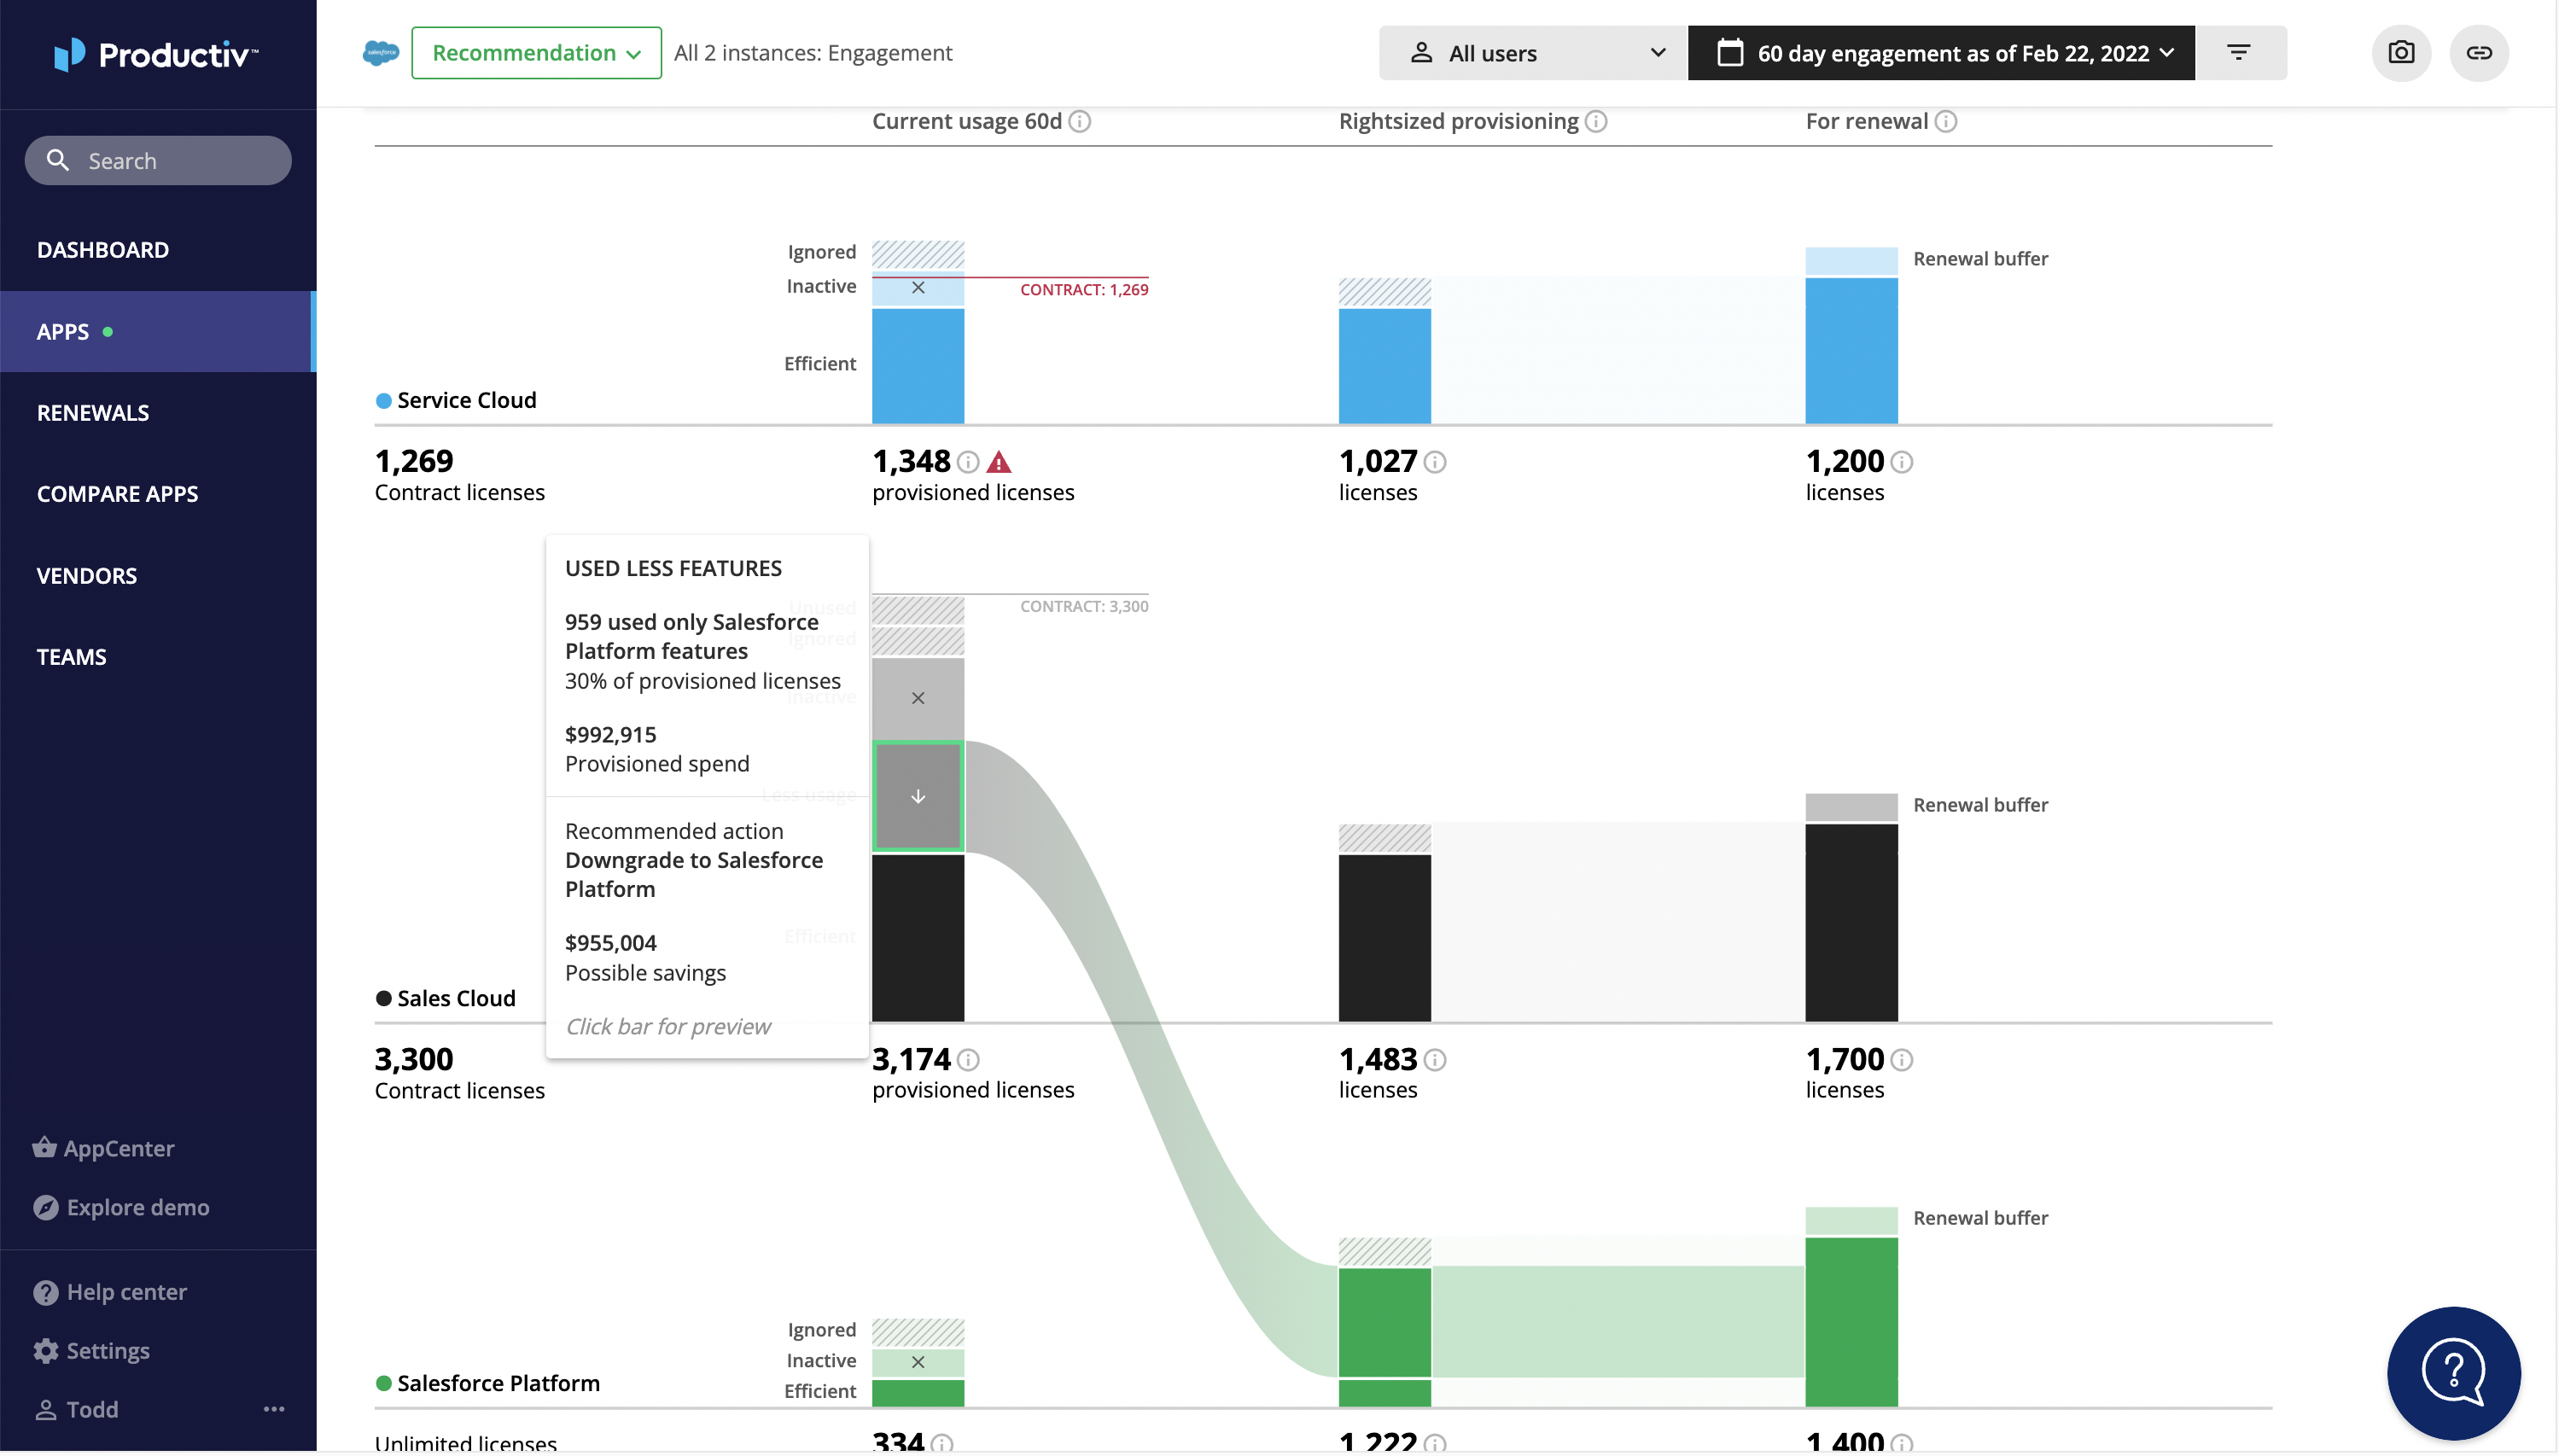Open Compare Apps in the sidebar

(117, 494)
